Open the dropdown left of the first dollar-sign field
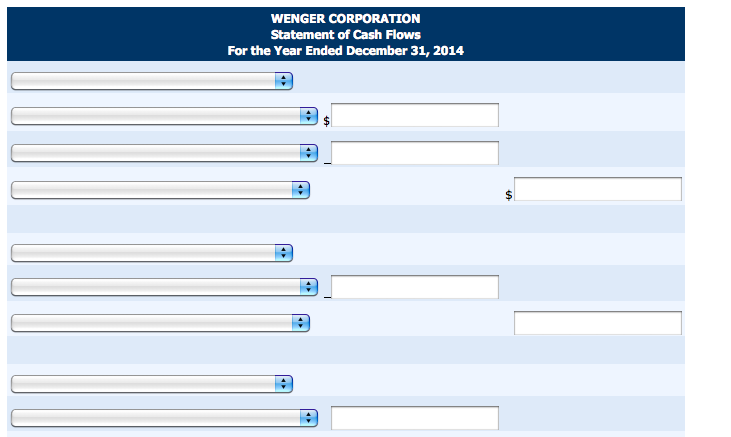 click(164, 116)
